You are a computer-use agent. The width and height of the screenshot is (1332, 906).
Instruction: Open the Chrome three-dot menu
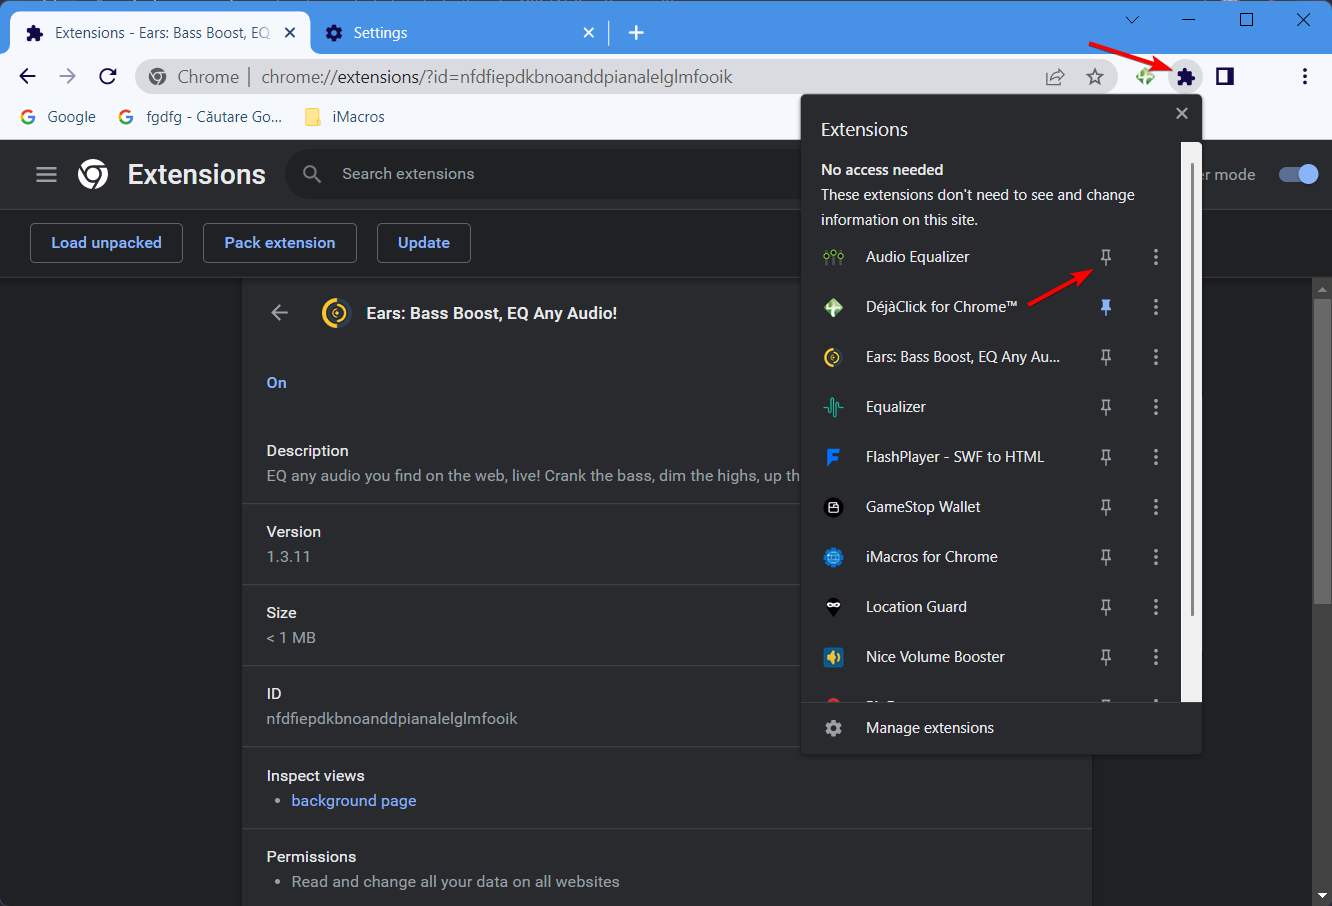pyautogui.click(x=1305, y=77)
